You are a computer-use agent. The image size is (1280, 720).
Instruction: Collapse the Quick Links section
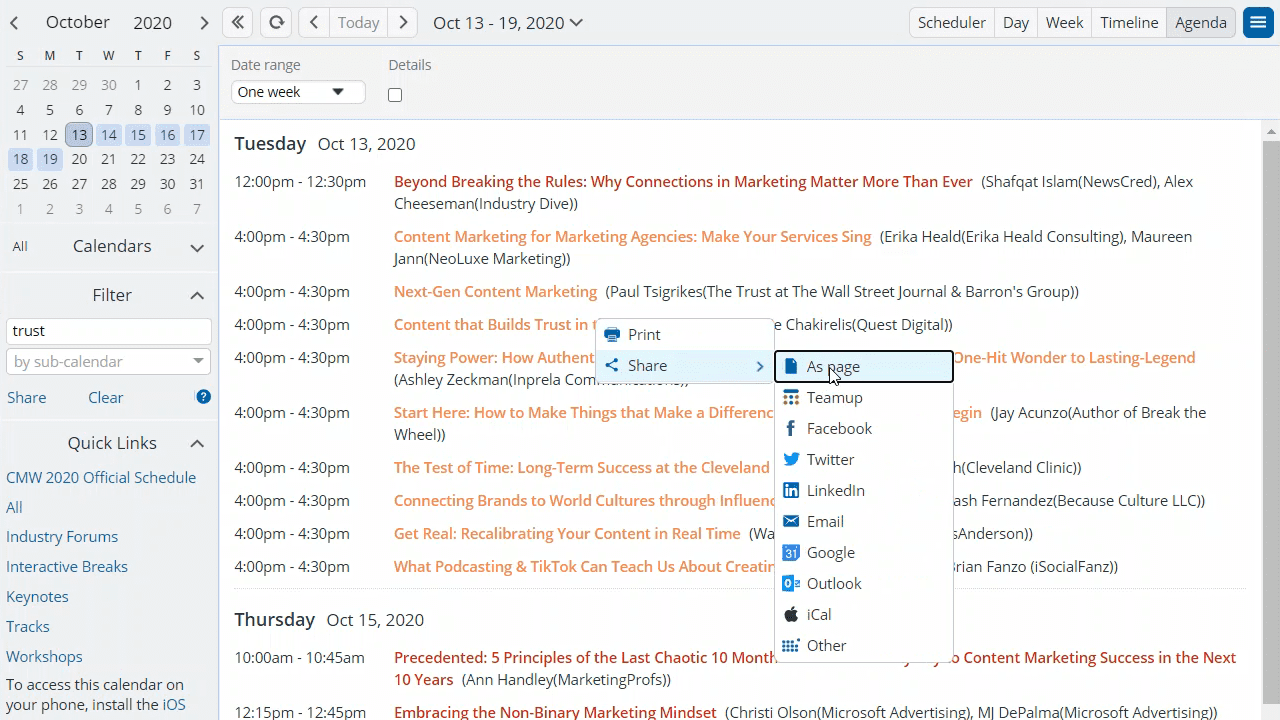197,443
